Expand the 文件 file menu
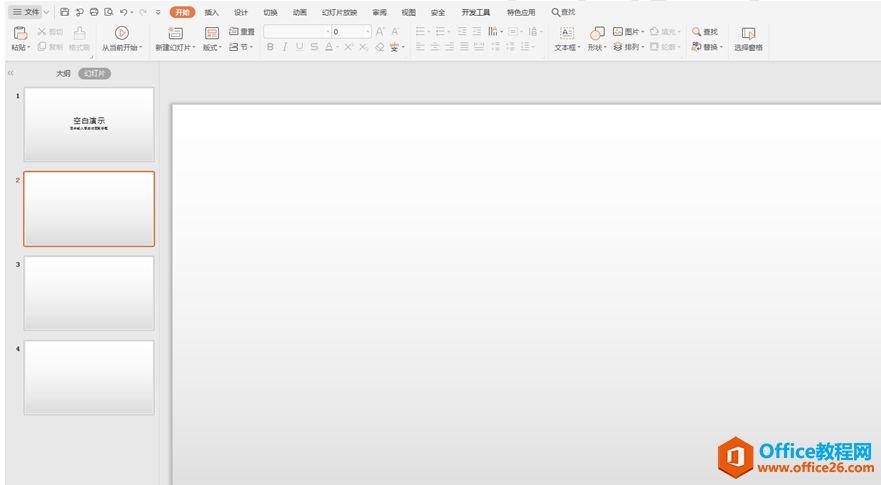 (30, 12)
